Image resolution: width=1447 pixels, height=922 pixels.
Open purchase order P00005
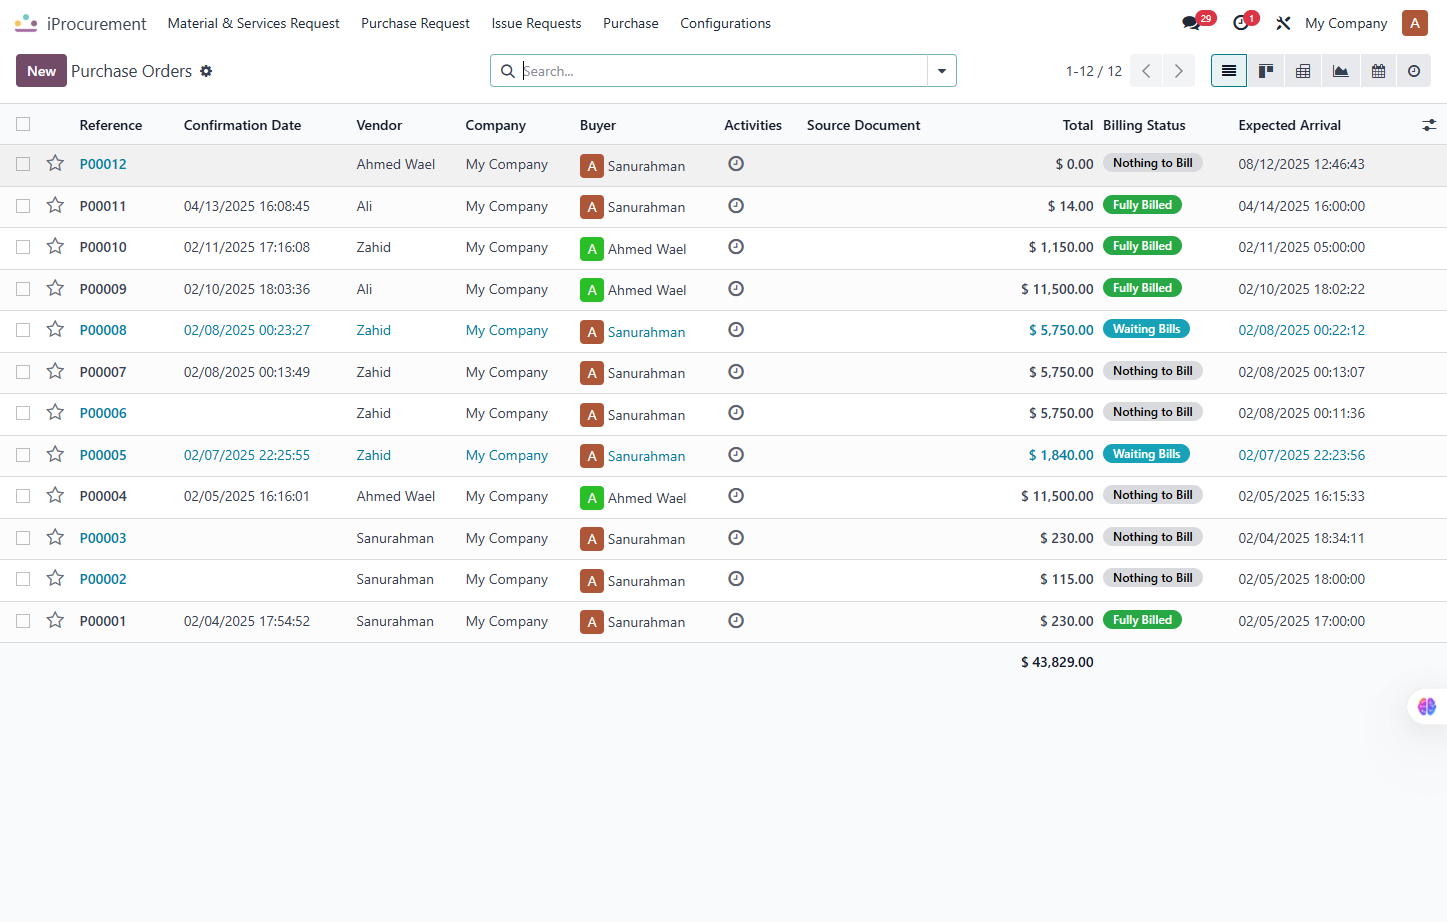103,455
